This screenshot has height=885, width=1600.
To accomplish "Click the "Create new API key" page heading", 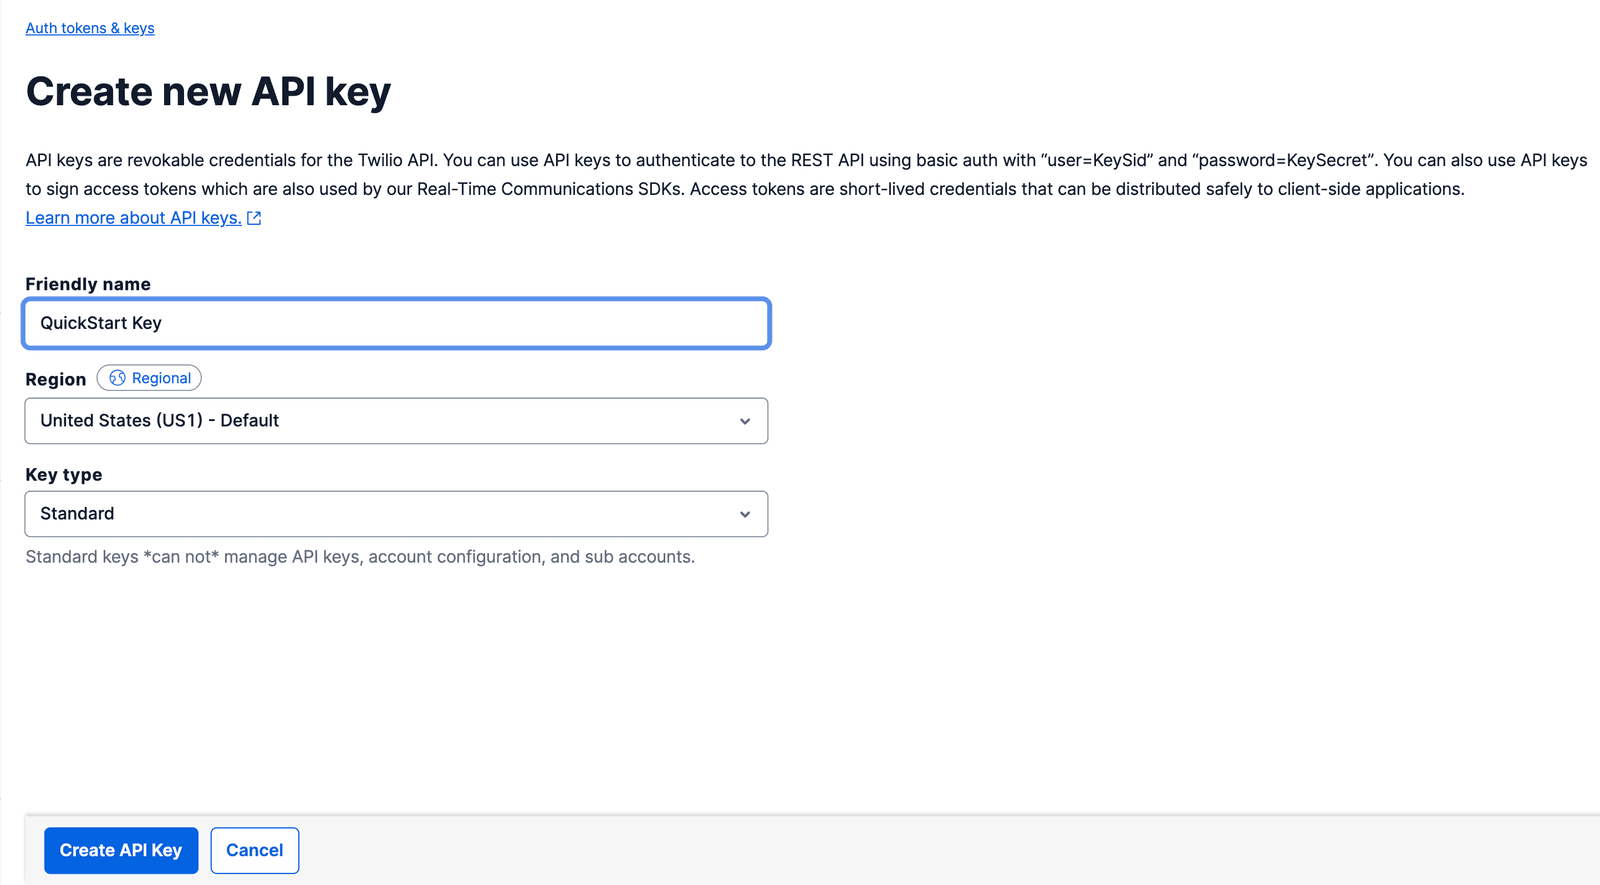I will pyautogui.click(x=207, y=91).
